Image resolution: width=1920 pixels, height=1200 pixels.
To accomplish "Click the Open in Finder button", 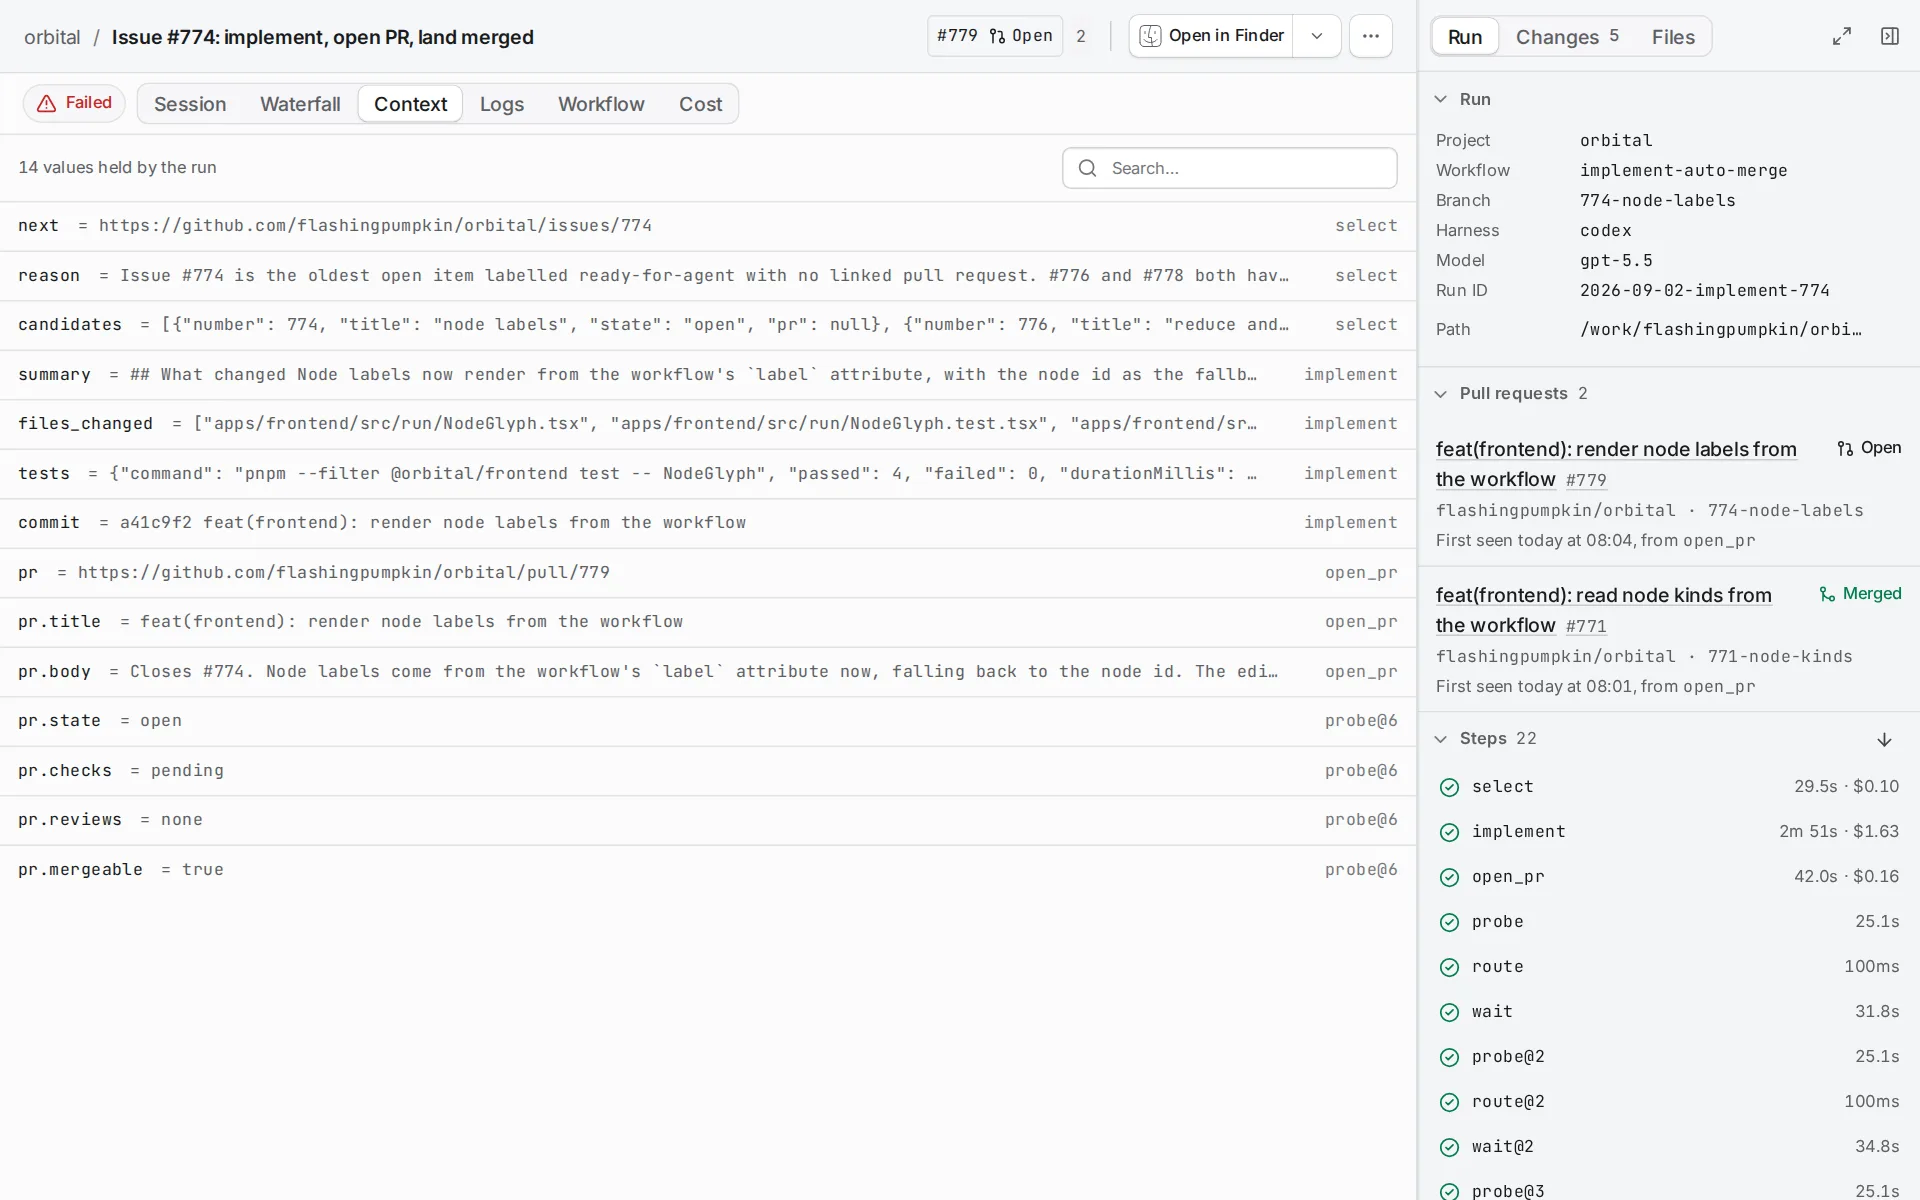I will pyautogui.click(x=1211, y=36).
